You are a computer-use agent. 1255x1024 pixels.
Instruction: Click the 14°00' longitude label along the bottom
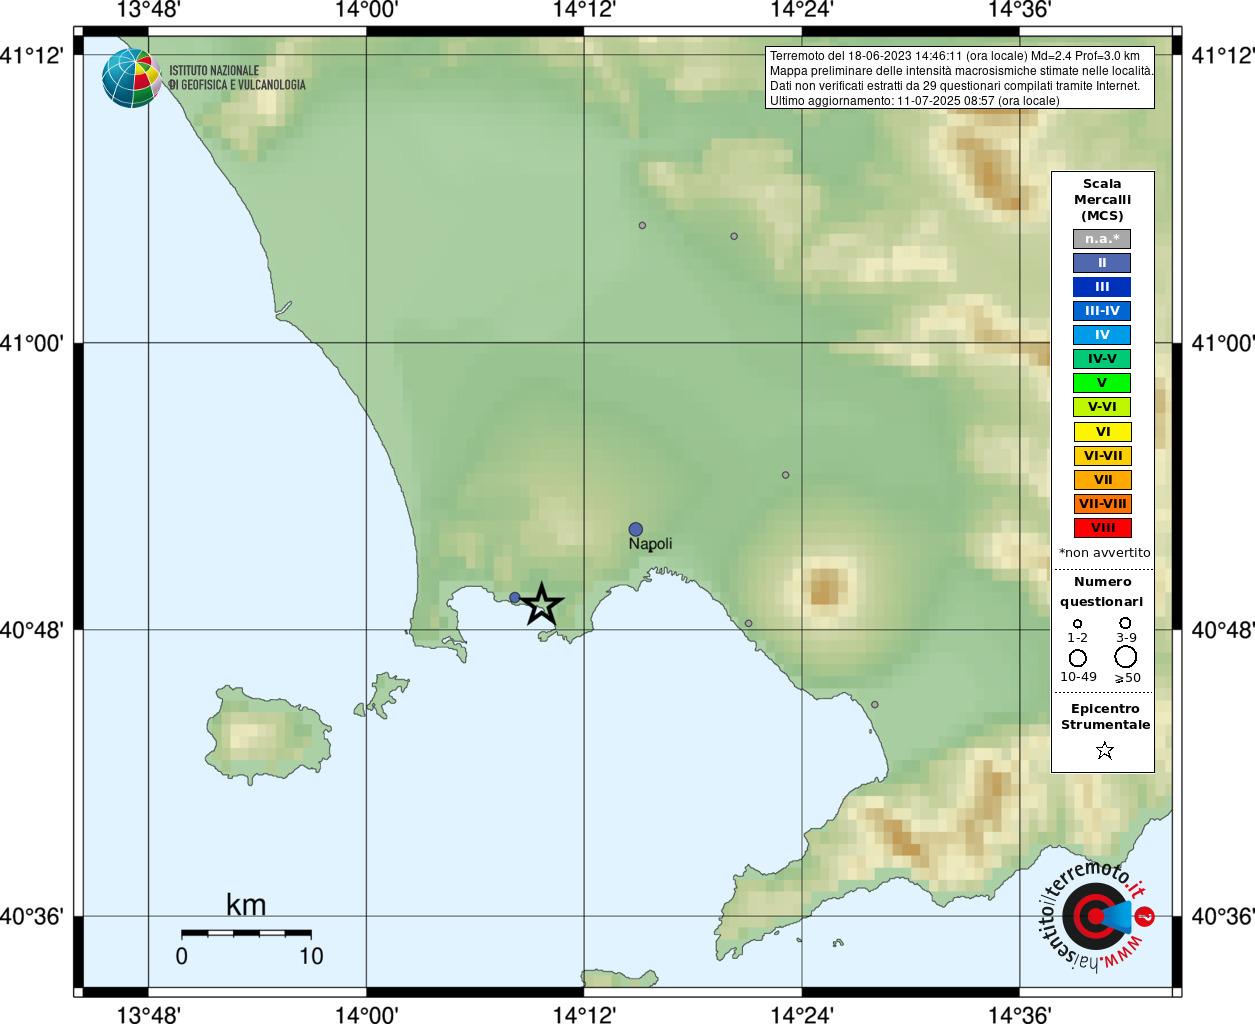[x=366, y=1014]
